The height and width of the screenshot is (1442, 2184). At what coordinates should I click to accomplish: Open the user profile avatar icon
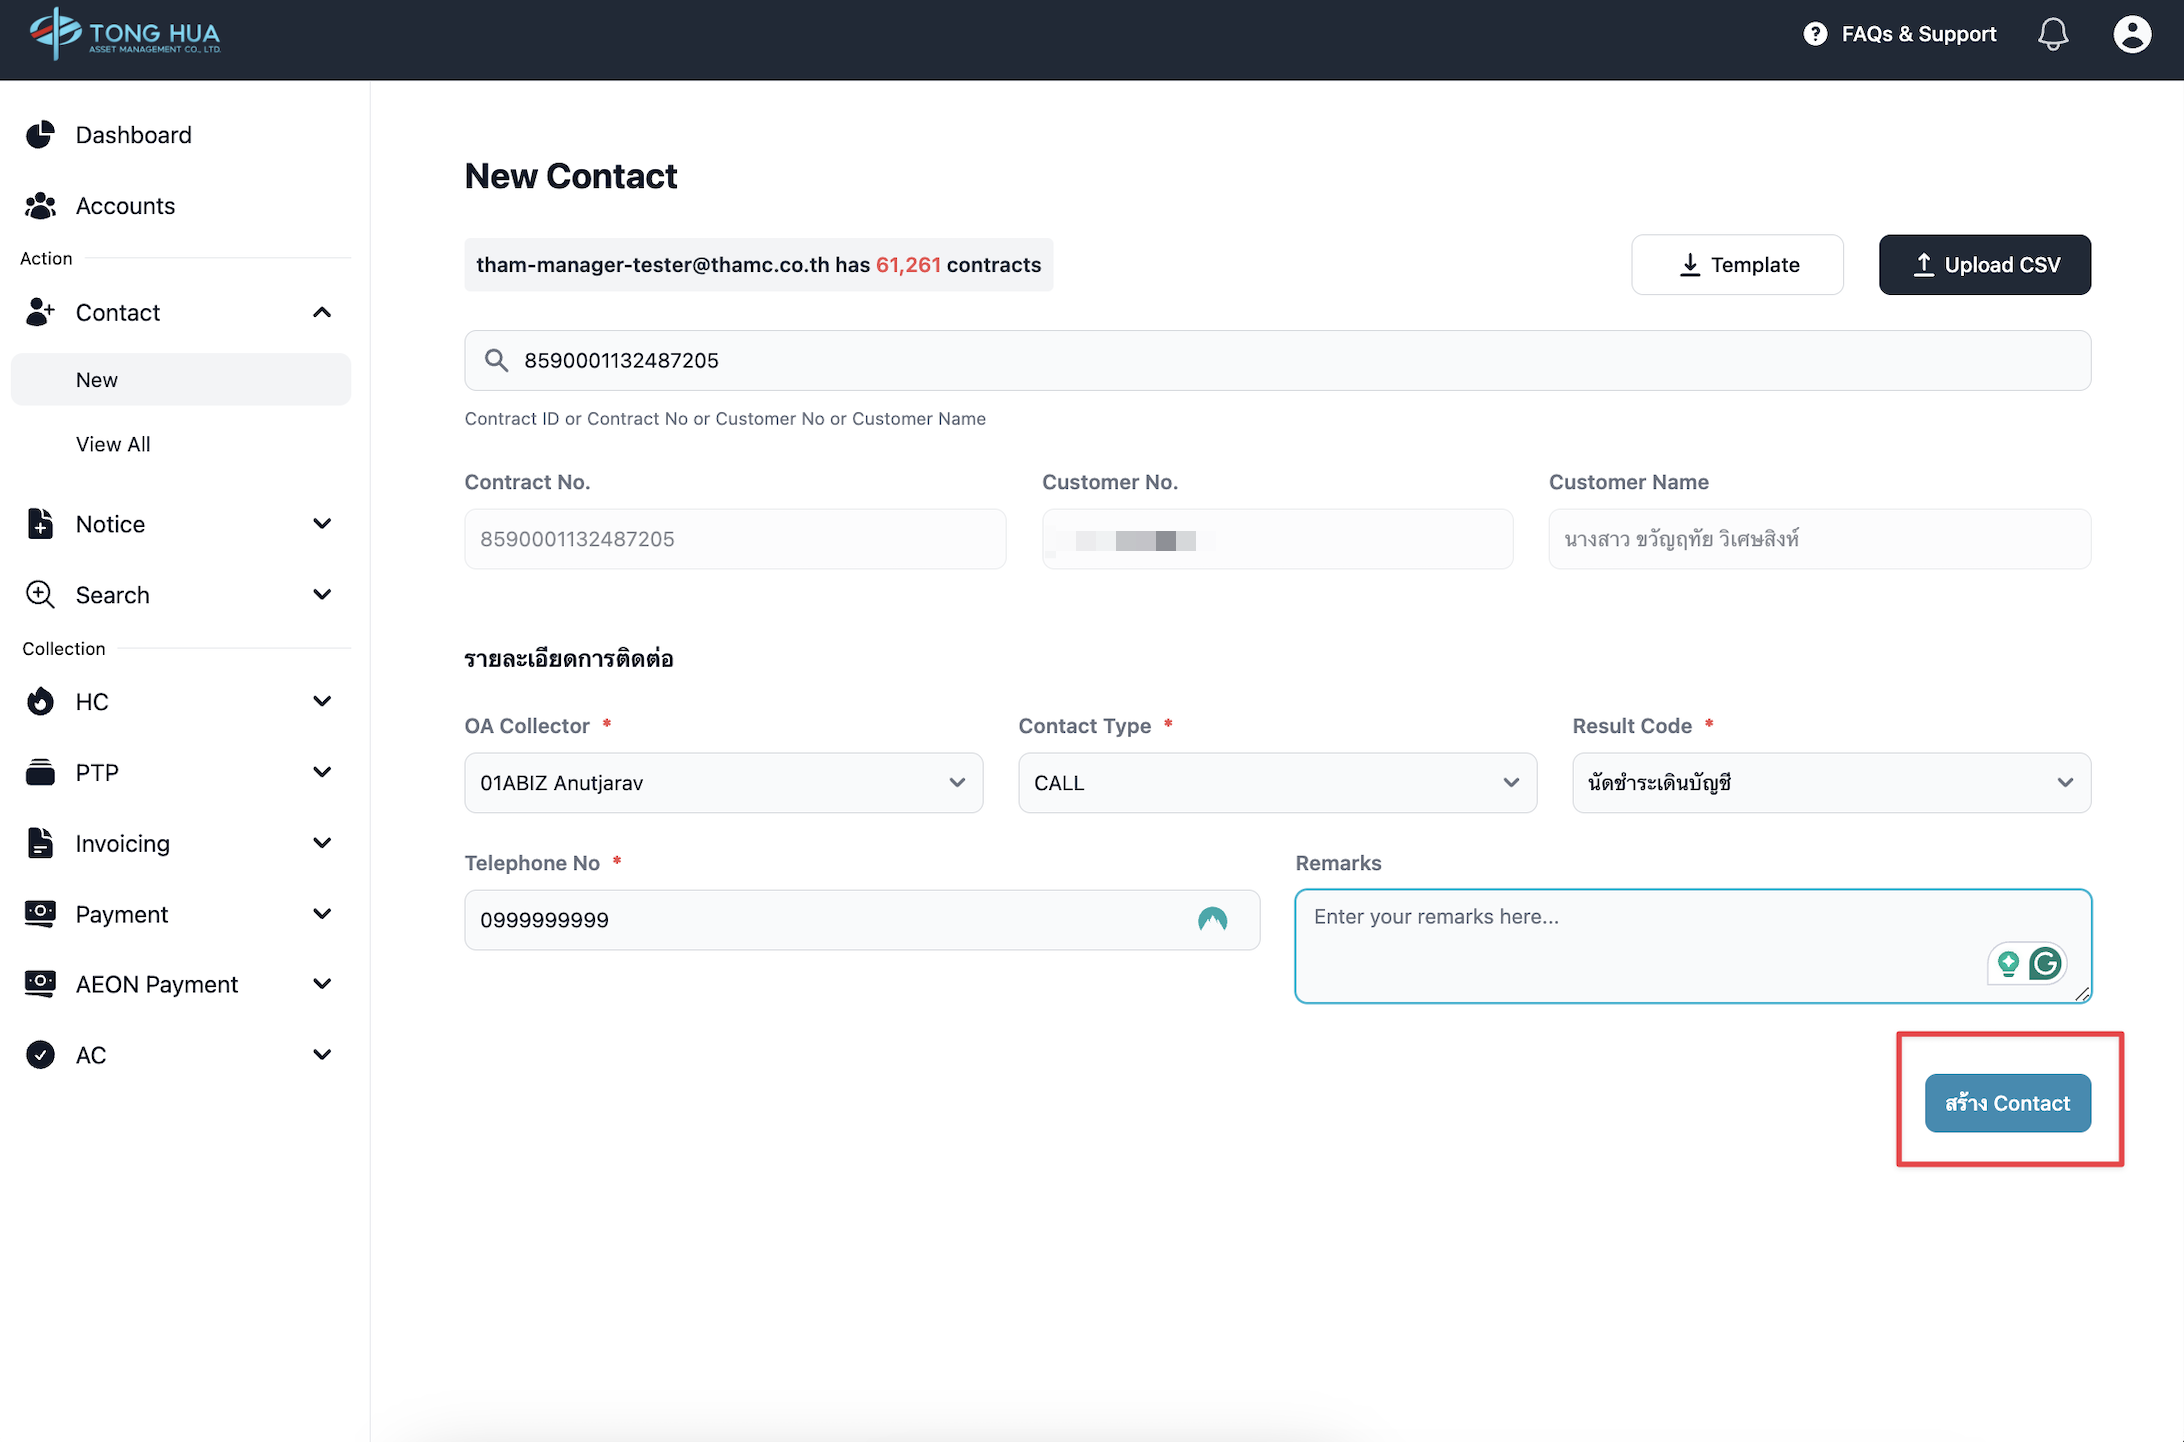(x=2131, y=34)
